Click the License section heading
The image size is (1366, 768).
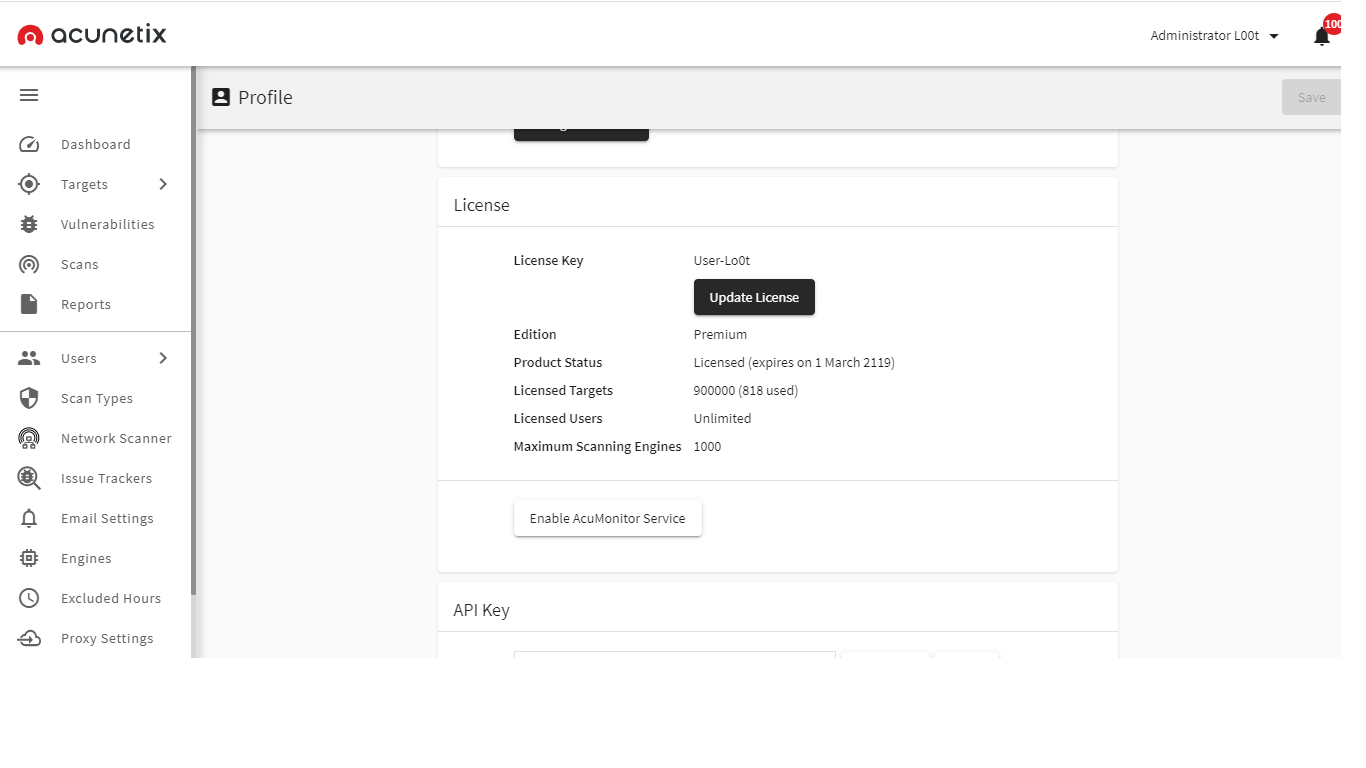pos(482,205)
